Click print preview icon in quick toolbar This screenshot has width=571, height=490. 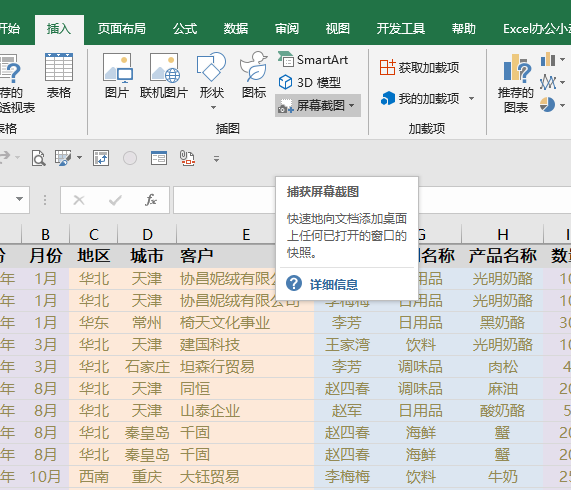coord(38,158)
